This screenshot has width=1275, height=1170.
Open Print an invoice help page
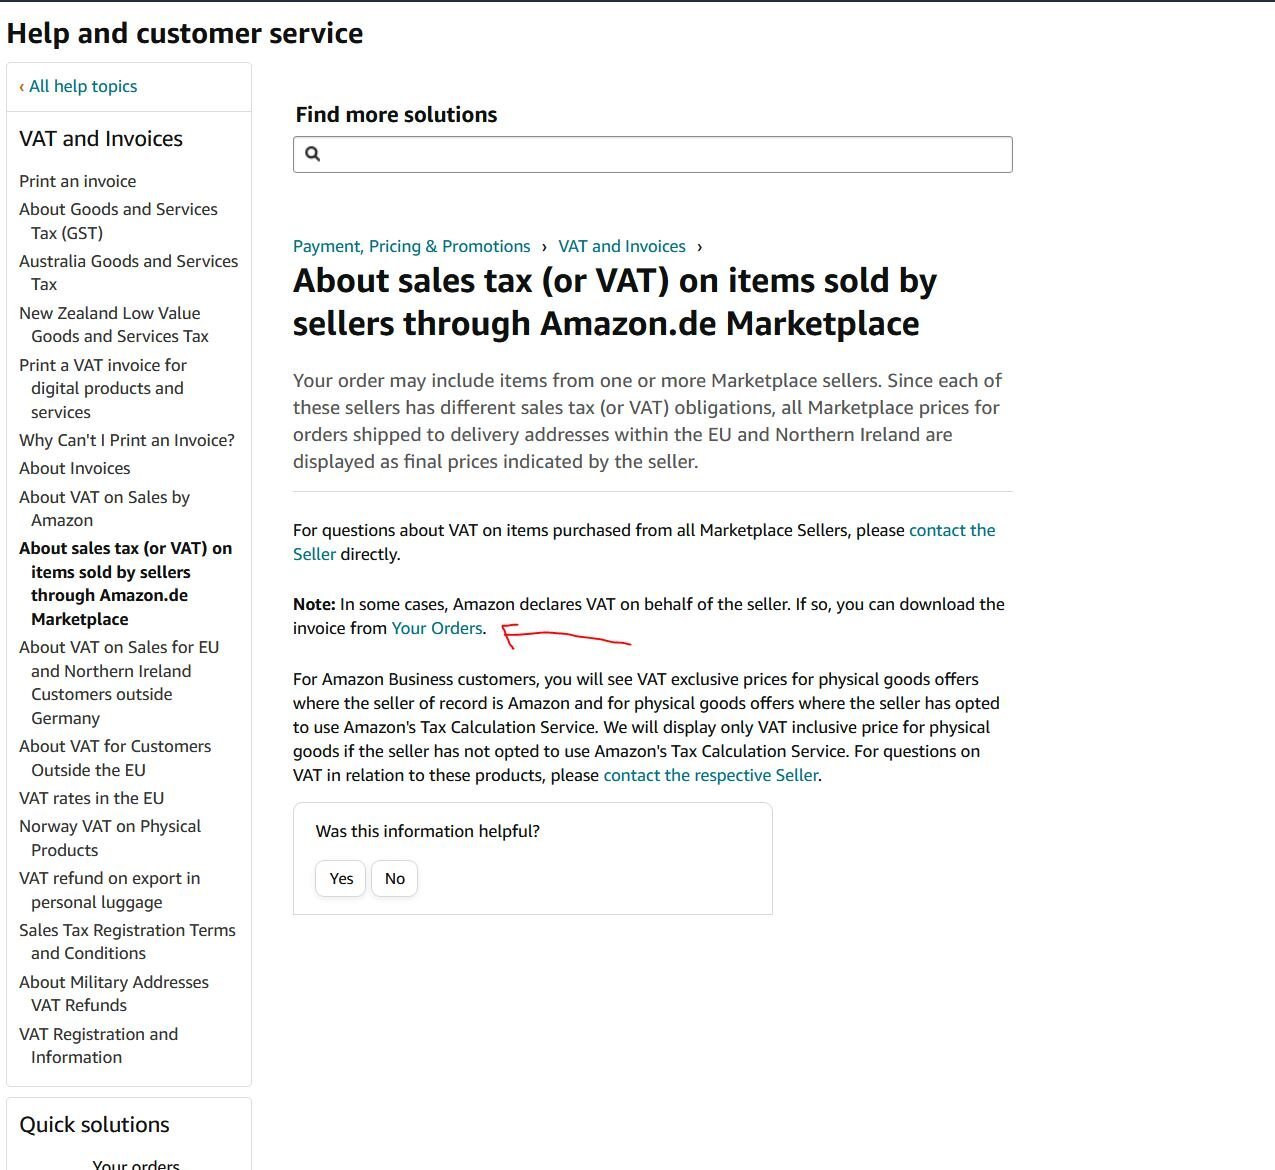tap(78, 181)
